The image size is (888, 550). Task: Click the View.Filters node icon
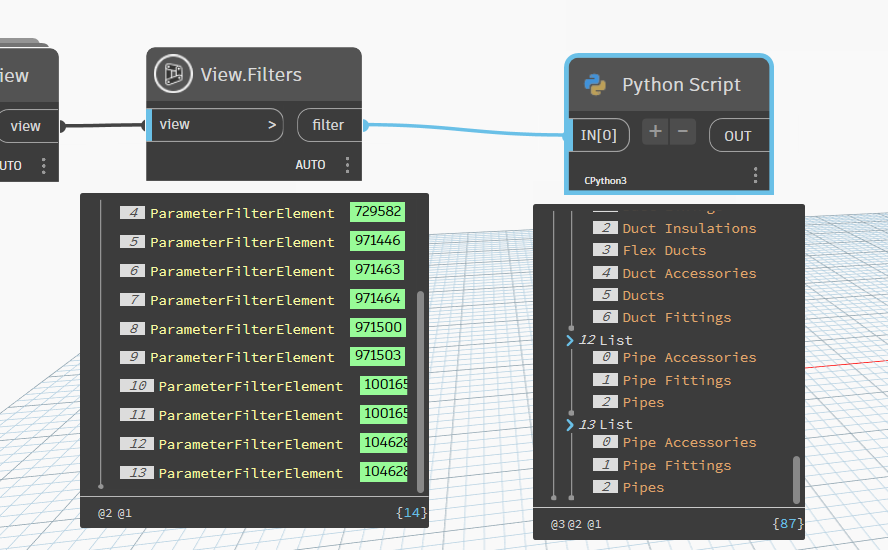(x=173, y=74)
